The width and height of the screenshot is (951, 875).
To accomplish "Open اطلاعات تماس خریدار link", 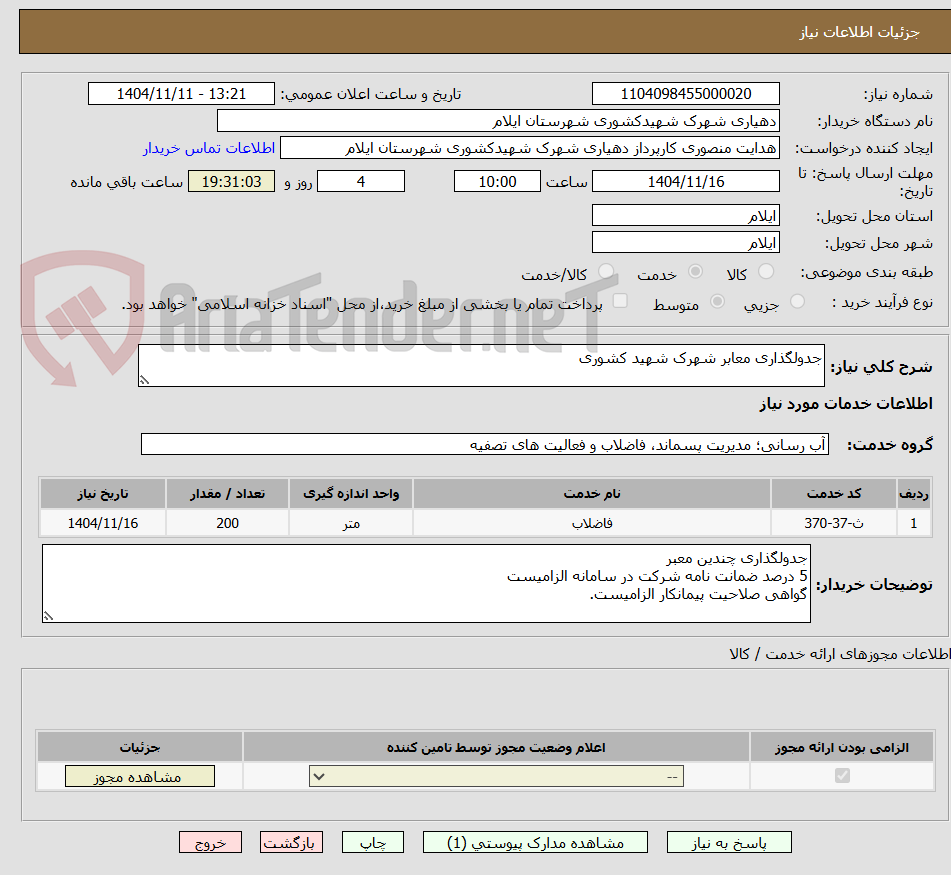I will 209,149.
